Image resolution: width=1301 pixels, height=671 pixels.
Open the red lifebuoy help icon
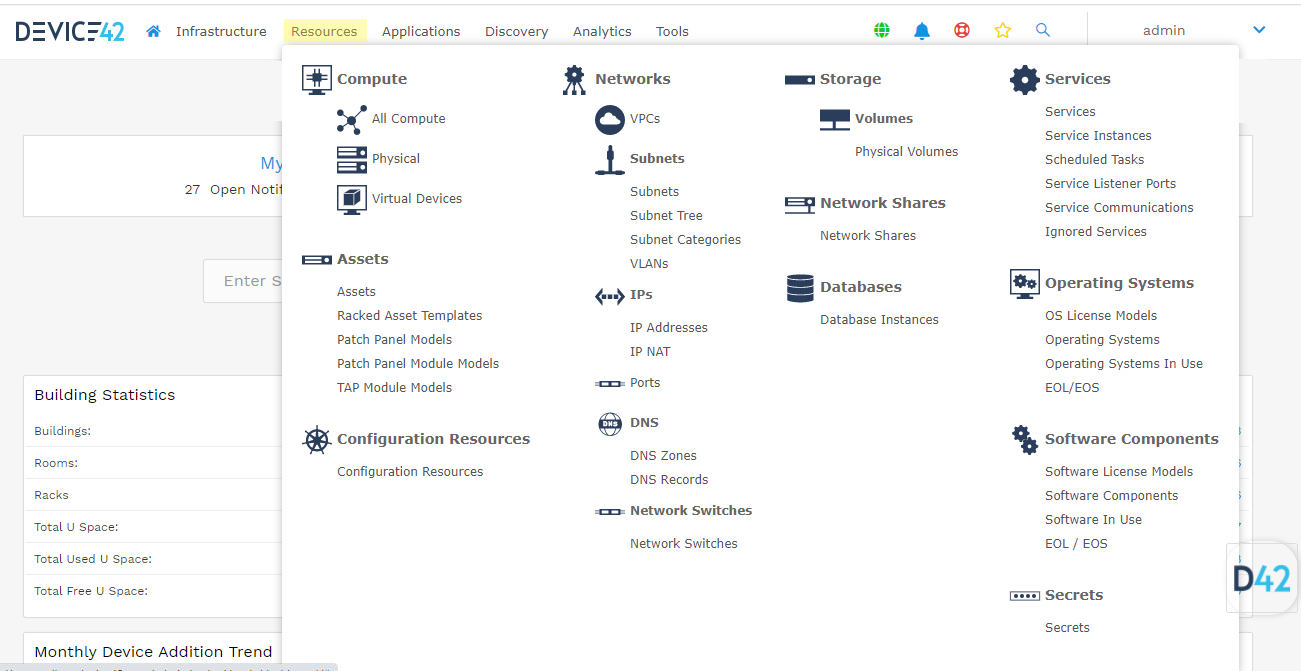962,31
